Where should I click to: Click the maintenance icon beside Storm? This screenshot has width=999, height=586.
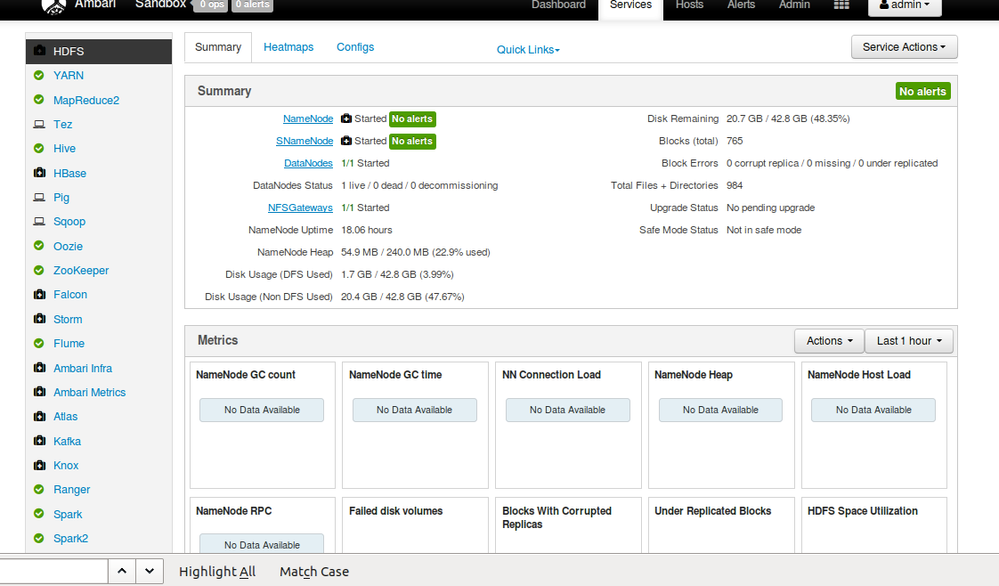tap(40, 318)
